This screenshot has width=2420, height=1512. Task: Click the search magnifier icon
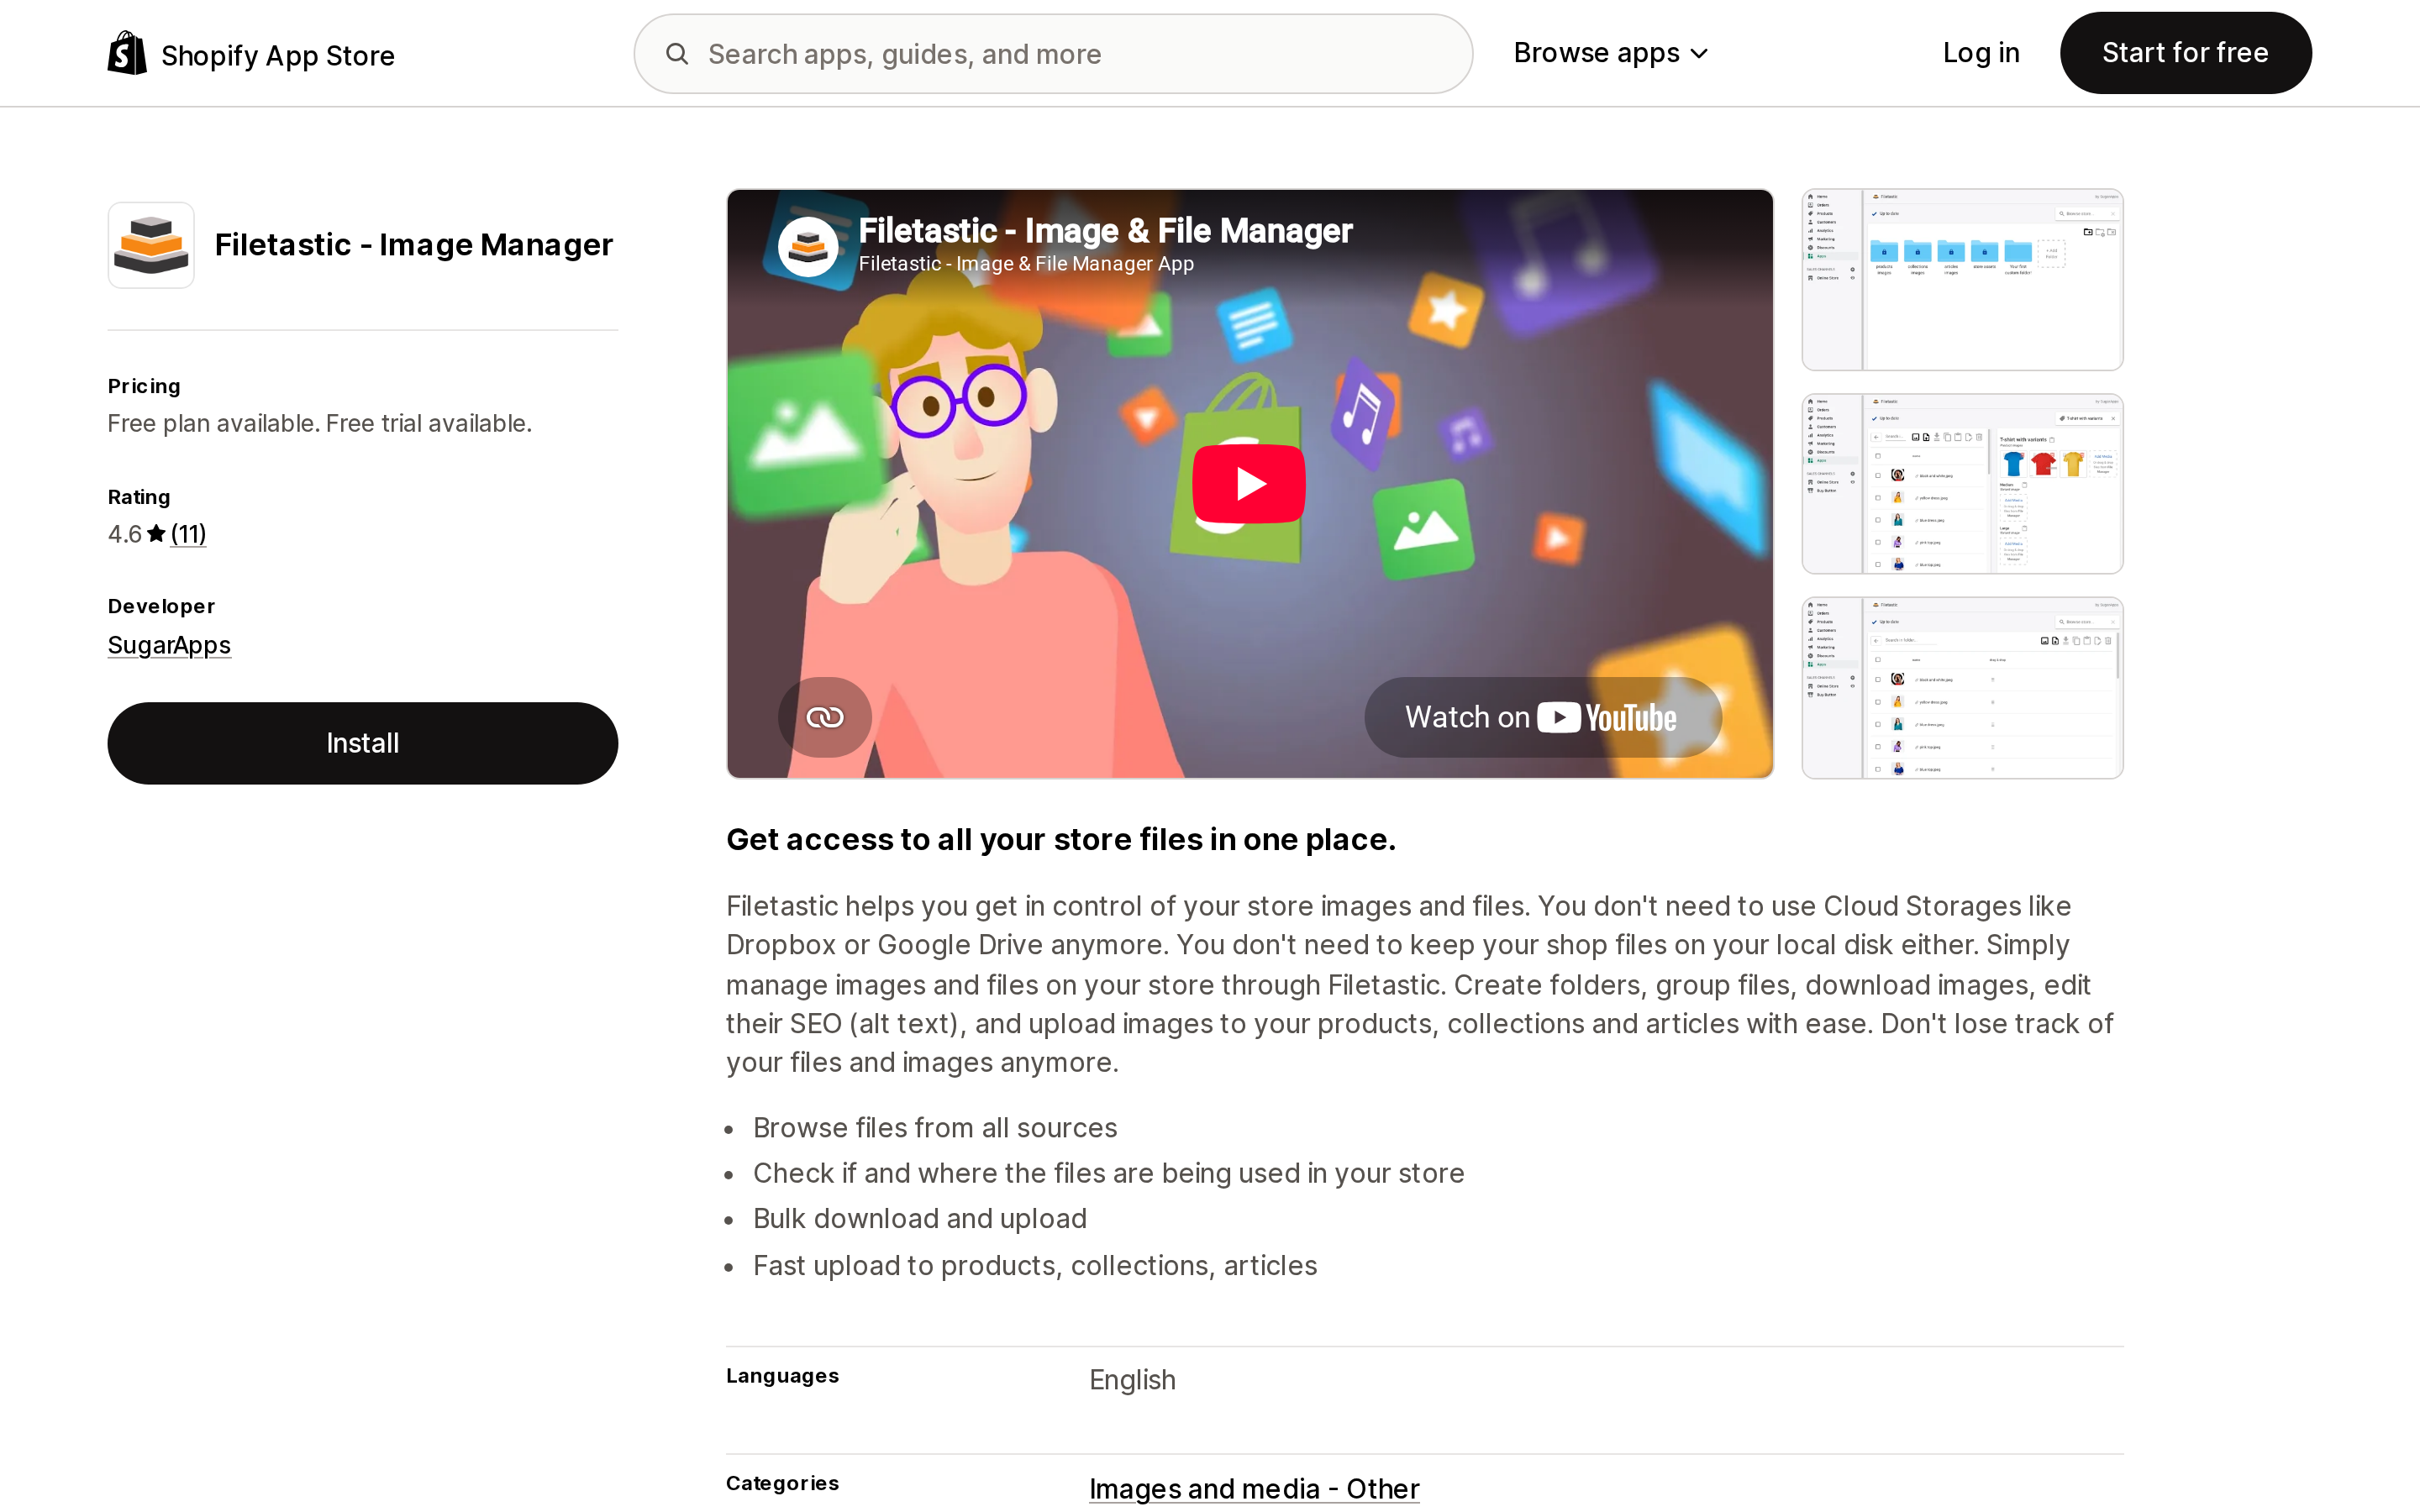pyautogui.click(x=677, y=54)
